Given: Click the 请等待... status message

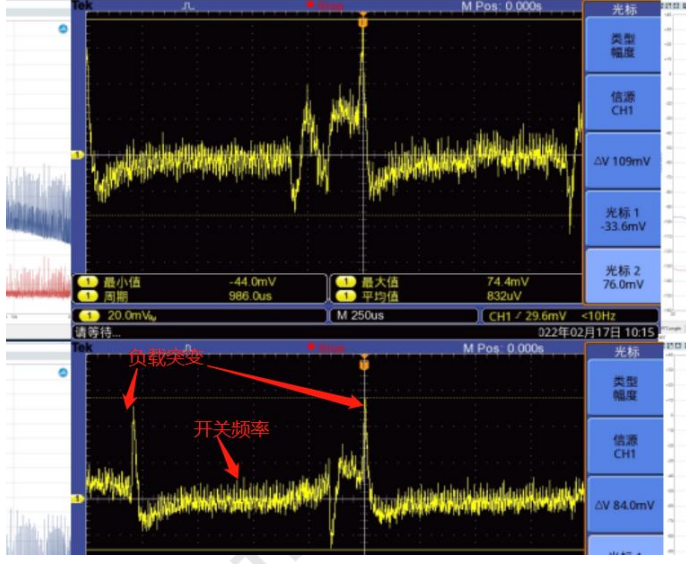Looking at the screenshot, I should pos(98,333).
